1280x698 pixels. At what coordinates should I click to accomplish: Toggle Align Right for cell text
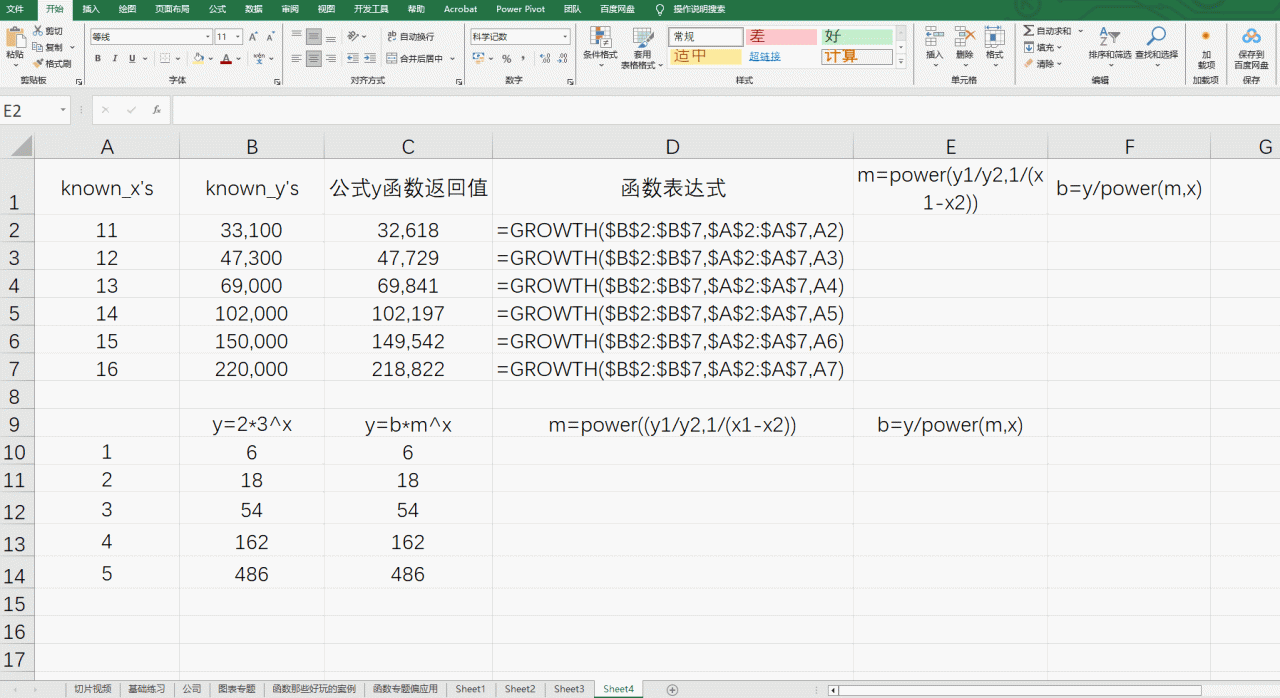(x=332, y=59)
